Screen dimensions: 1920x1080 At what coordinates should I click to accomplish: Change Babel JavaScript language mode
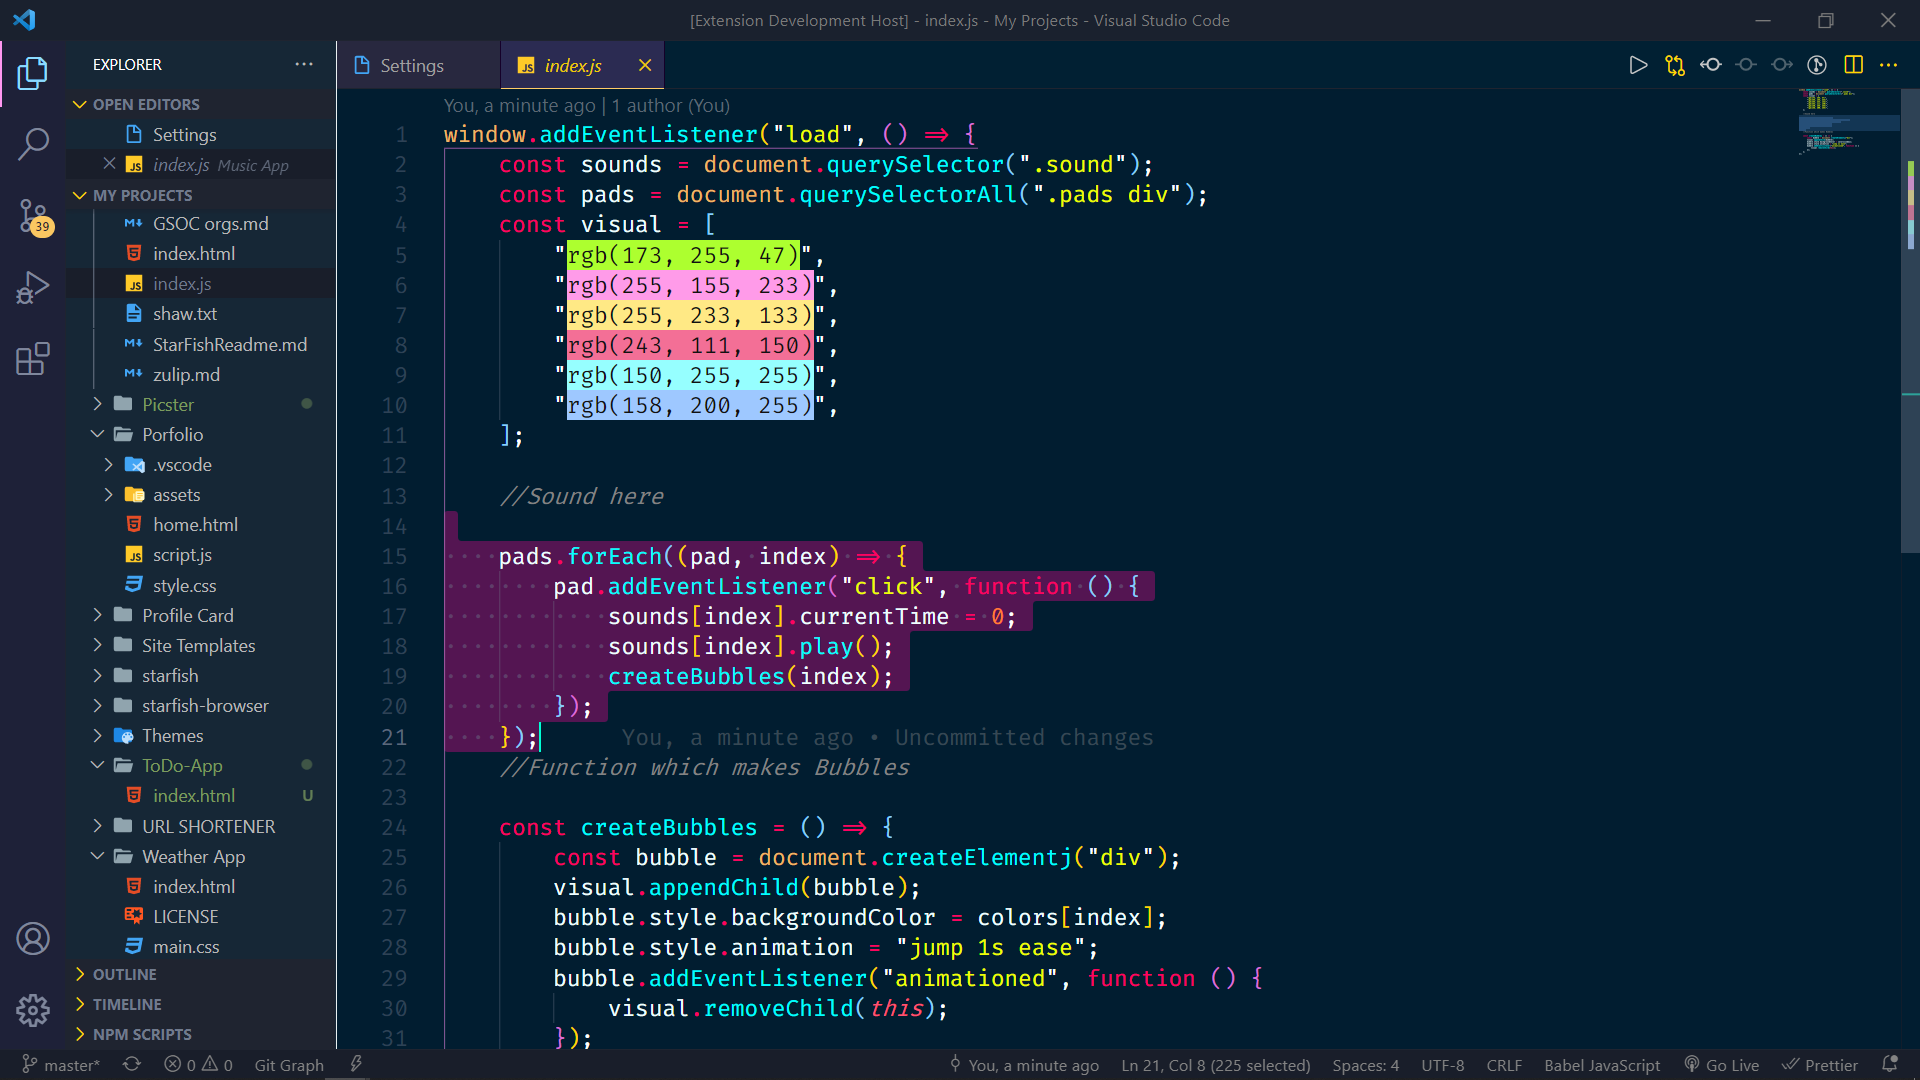1601,1065
